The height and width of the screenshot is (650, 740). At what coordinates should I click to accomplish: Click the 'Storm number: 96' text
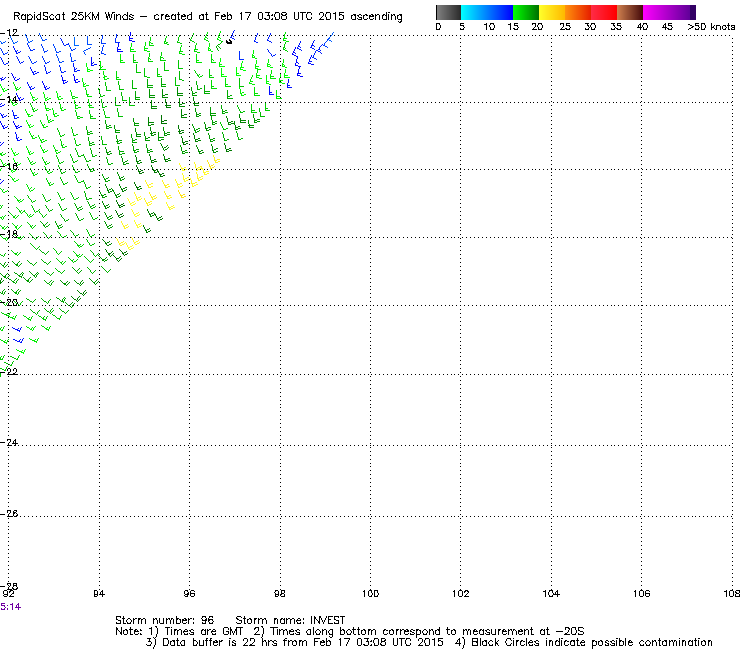[x=164, y=620]
